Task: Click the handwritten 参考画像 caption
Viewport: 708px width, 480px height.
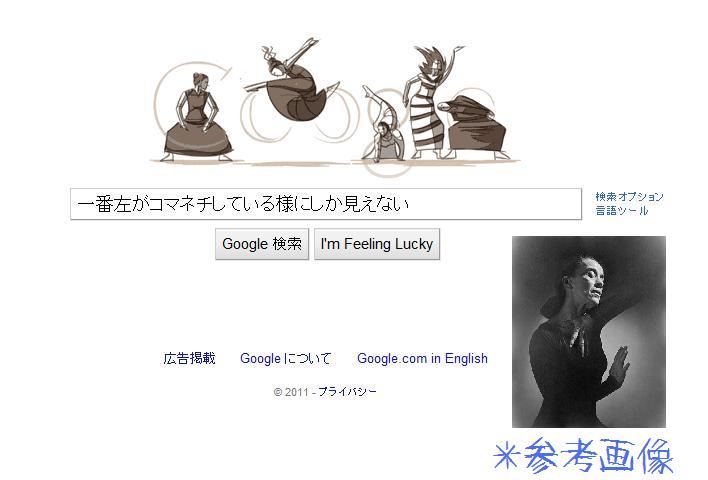Action: (598, 456)
